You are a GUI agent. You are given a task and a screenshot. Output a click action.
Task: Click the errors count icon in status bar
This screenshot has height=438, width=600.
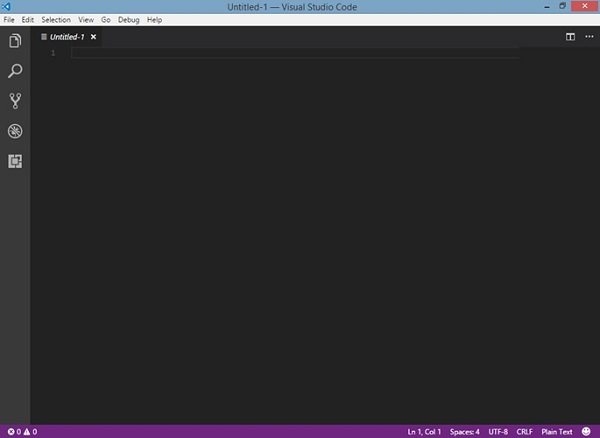[x=11, y=431]
